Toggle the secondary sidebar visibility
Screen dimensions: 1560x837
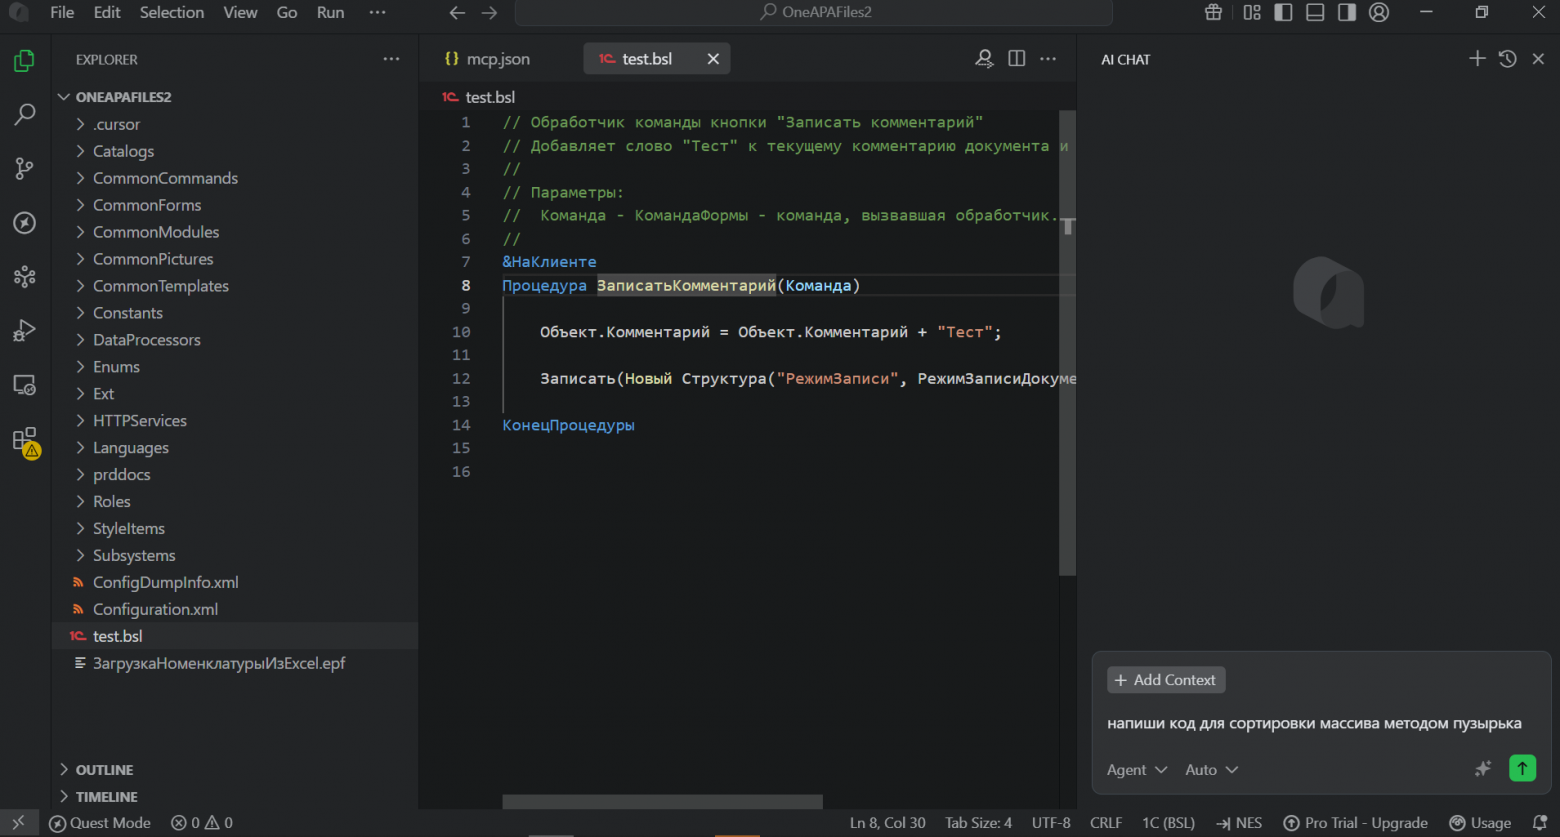point(1345,12)
